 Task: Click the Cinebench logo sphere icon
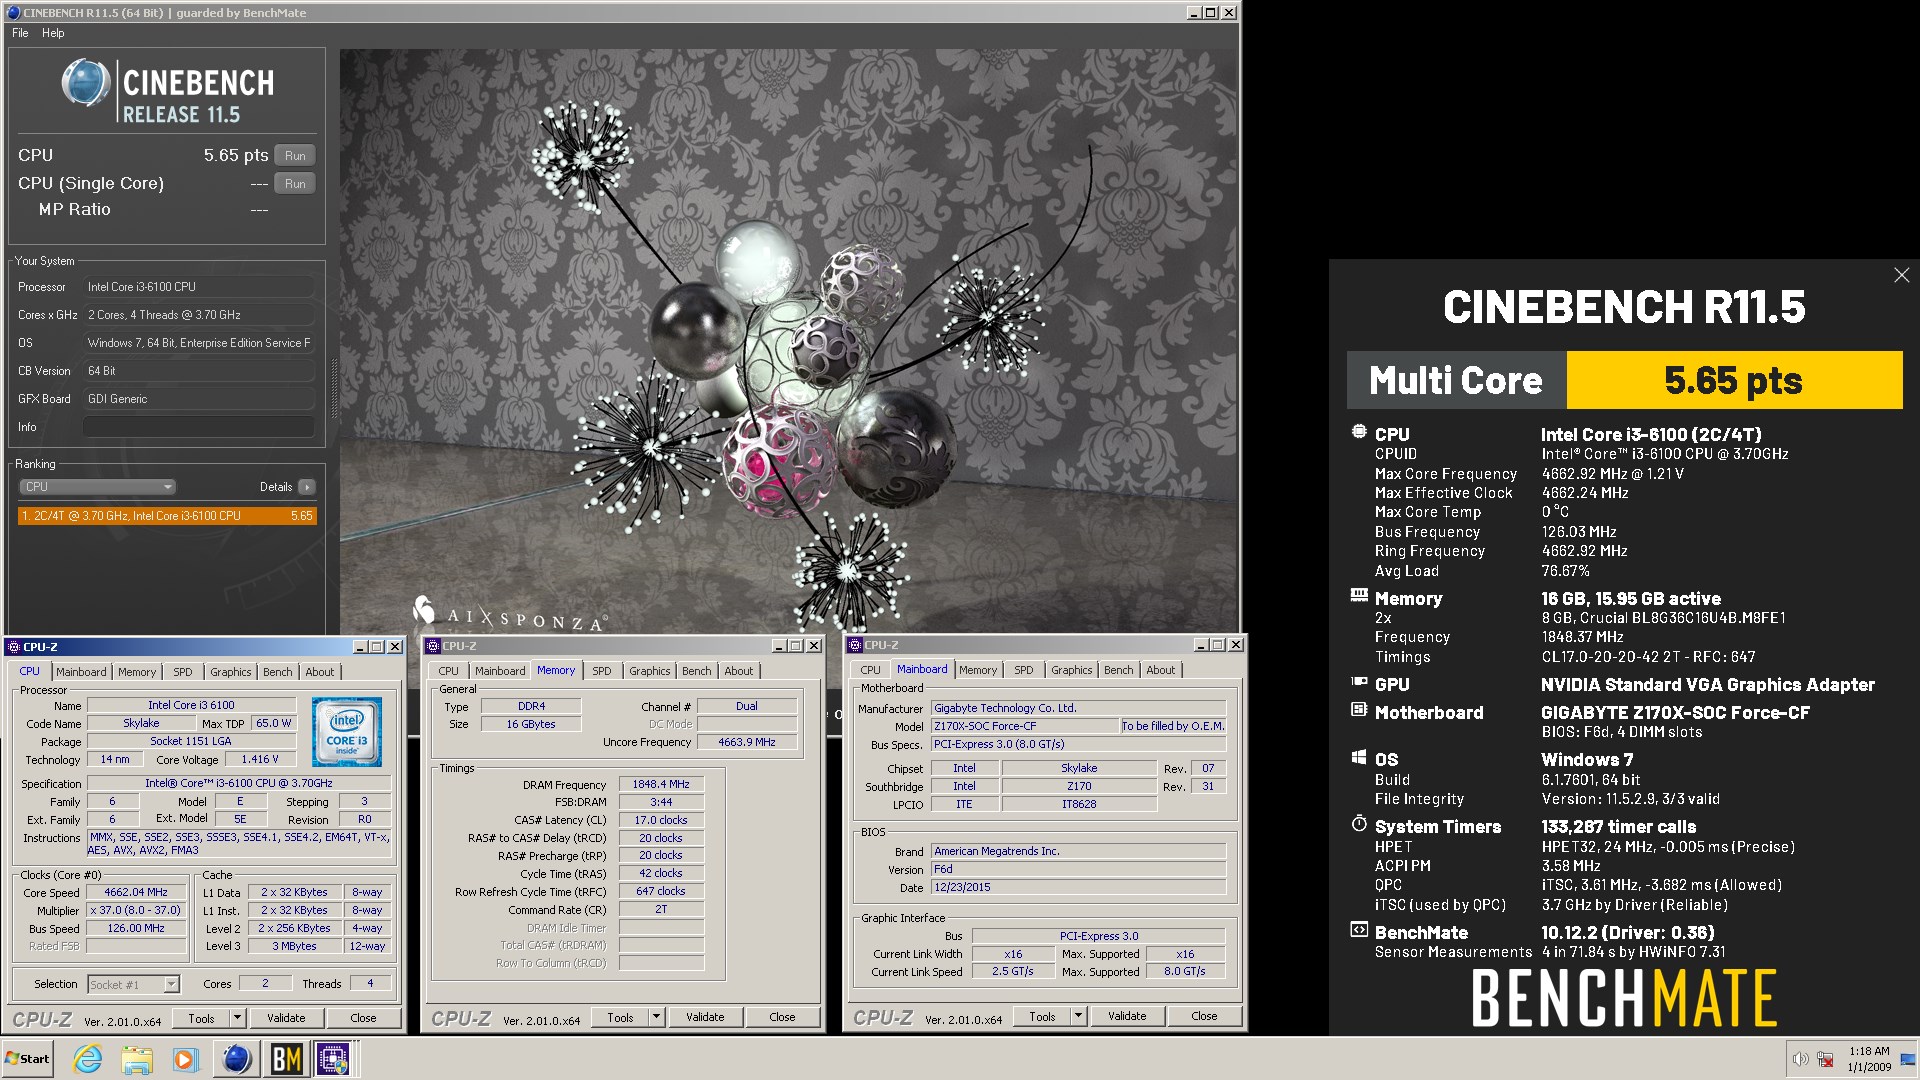[x=86, y=83]
